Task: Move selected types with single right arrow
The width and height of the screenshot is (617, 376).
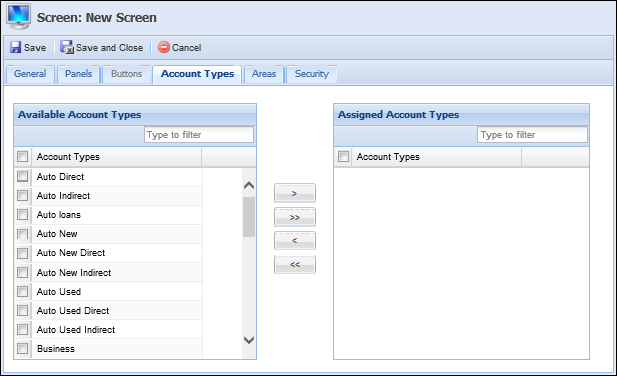Action: click(295, 193)
